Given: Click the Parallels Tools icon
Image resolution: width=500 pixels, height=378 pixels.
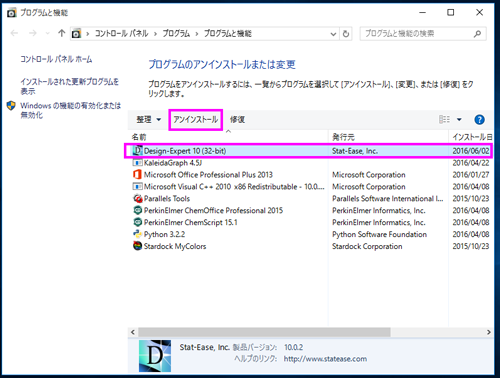Looking at the screenshot, I should point(137,198).
